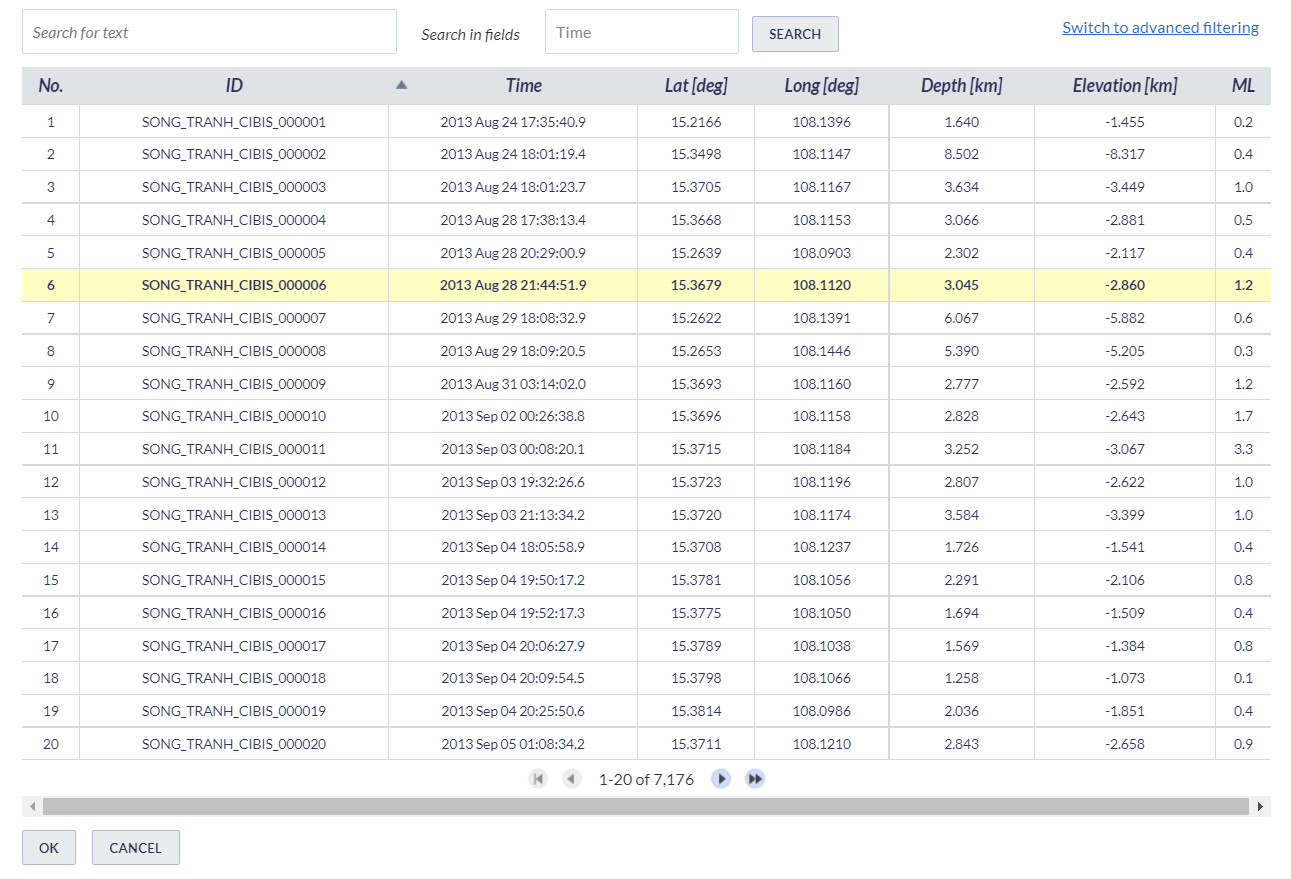Click time cell 2013 Sep 04 18:05:58.9
1291x879 pixels.
(513, 547)
